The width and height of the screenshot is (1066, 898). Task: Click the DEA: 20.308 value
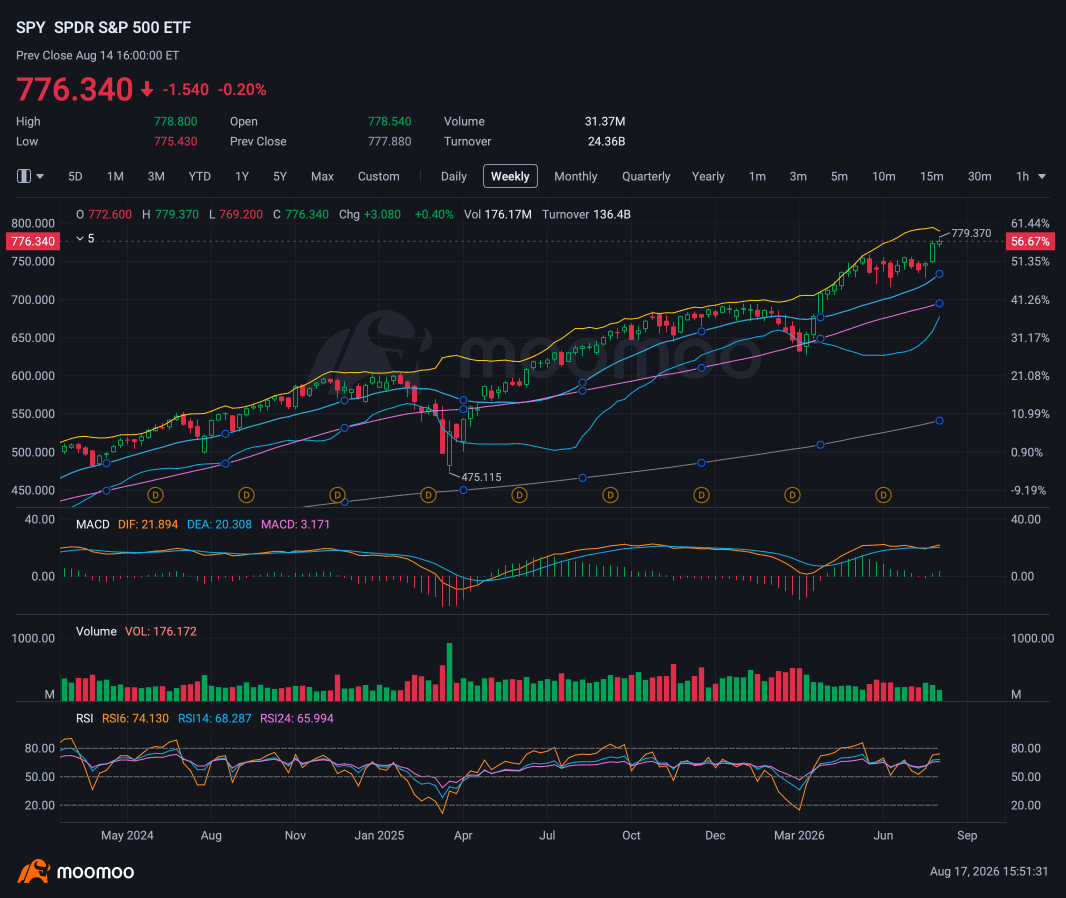pyautogui.click(x=219, y=524)
